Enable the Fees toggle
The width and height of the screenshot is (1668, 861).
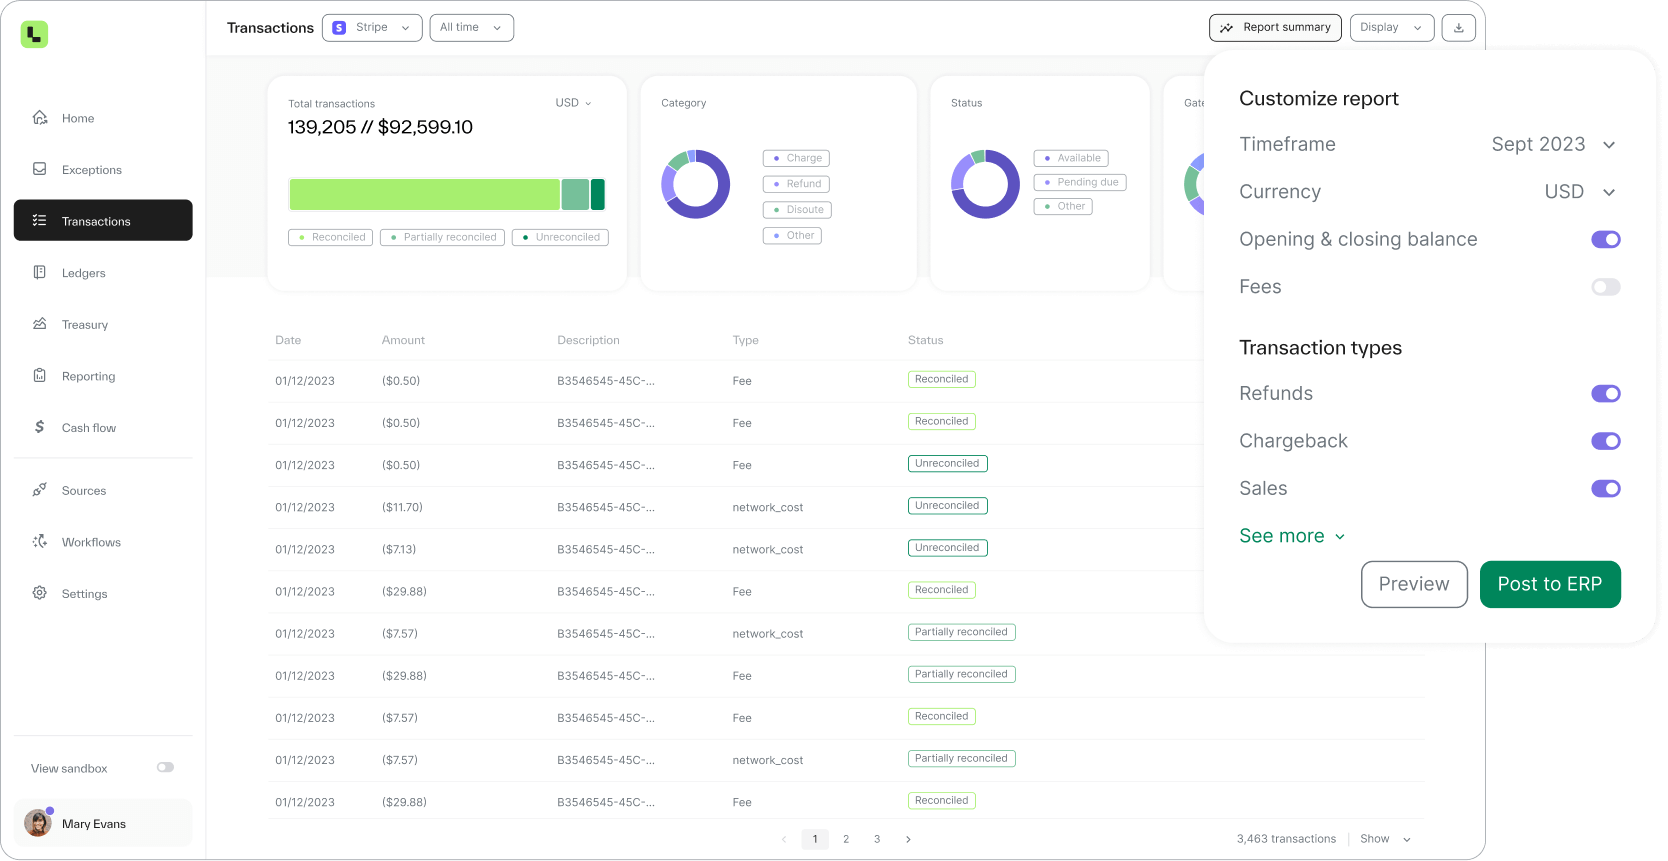(1605, 287)
